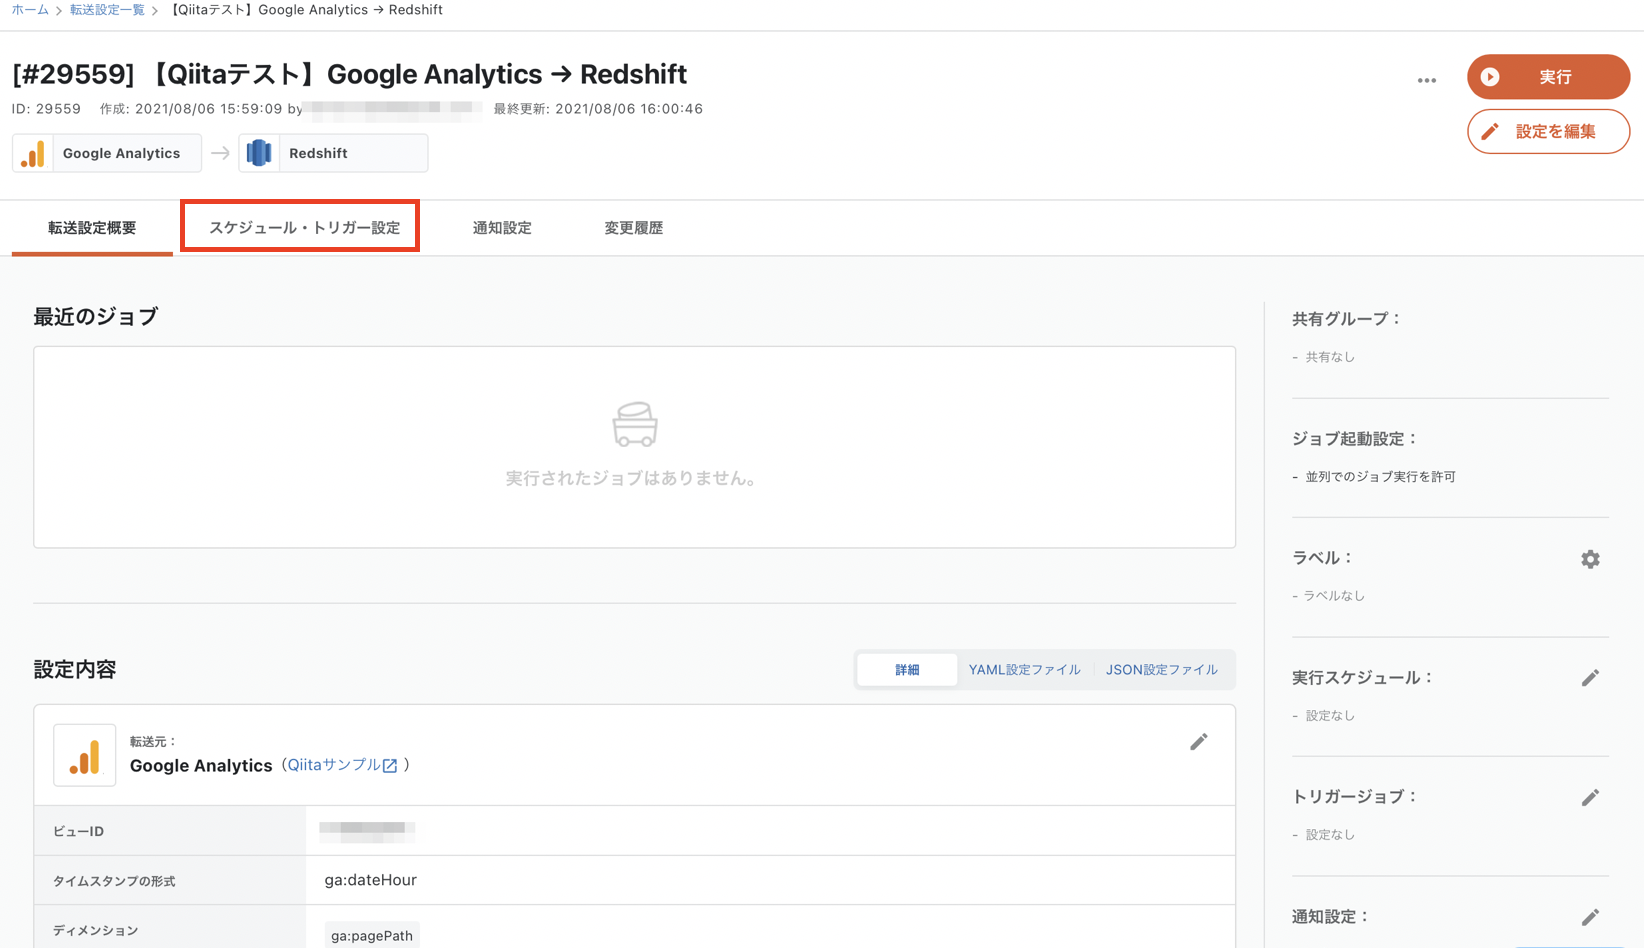This screenshot has width=1644, height=948.
Task: Click the play icon inside 実行 button
Action: (1490, 77)
